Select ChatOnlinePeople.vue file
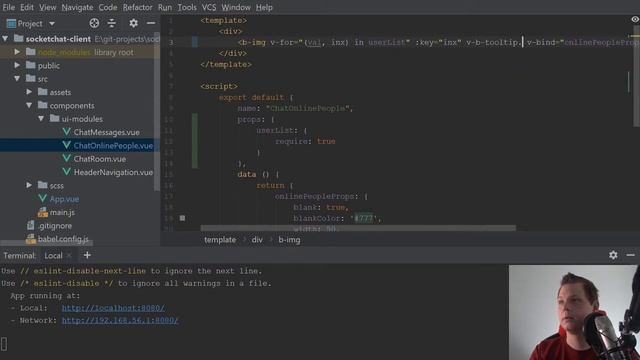 point(113,146)
